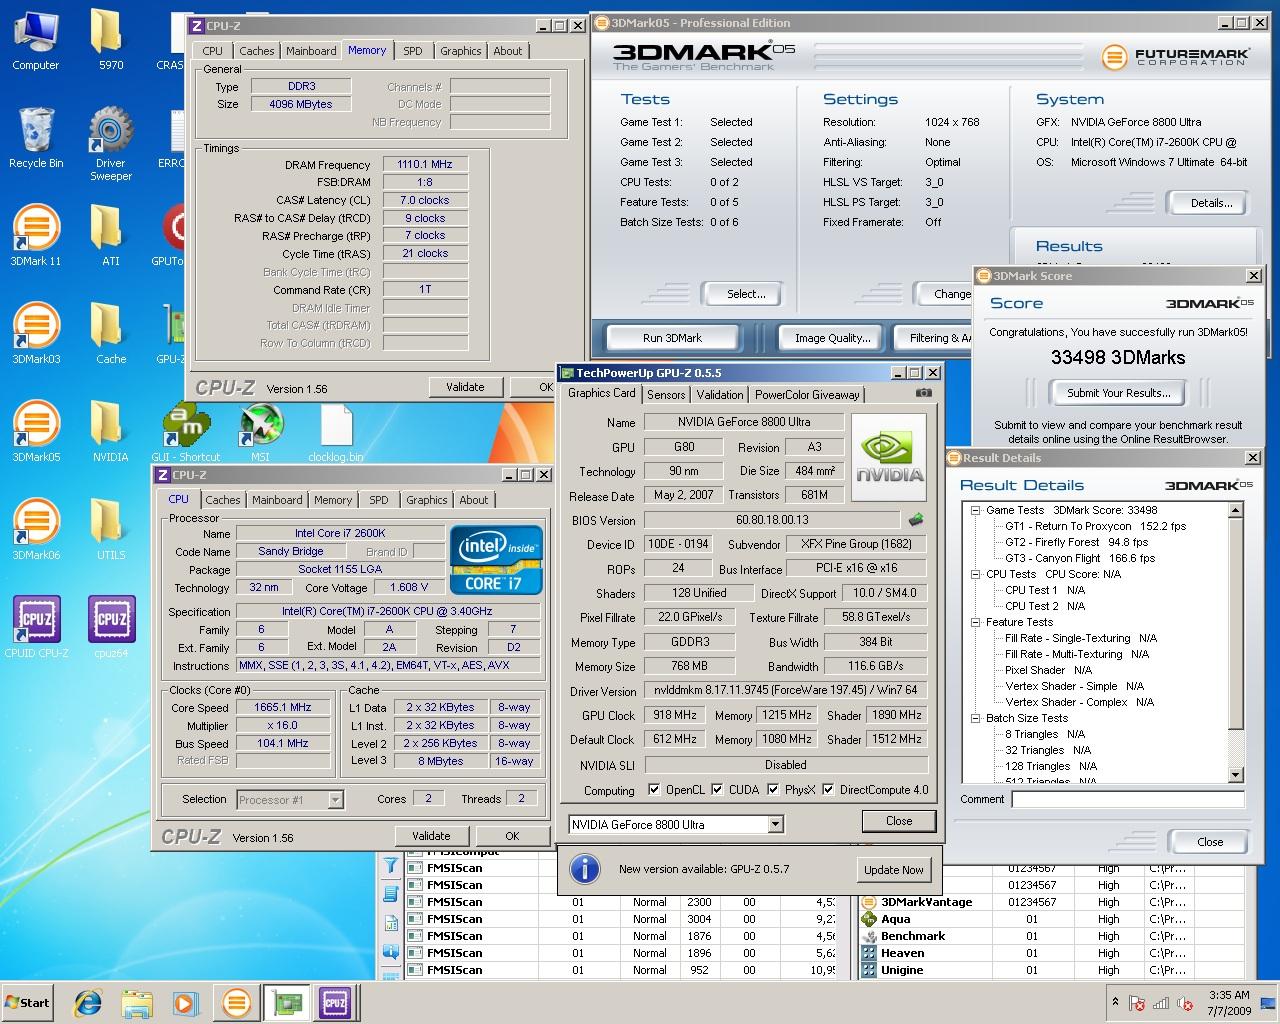The width and height of the screenshot is (1280, 1024).
Task: Open the Validation tab in GPU-Z
Action: click(x=720, y=395)
